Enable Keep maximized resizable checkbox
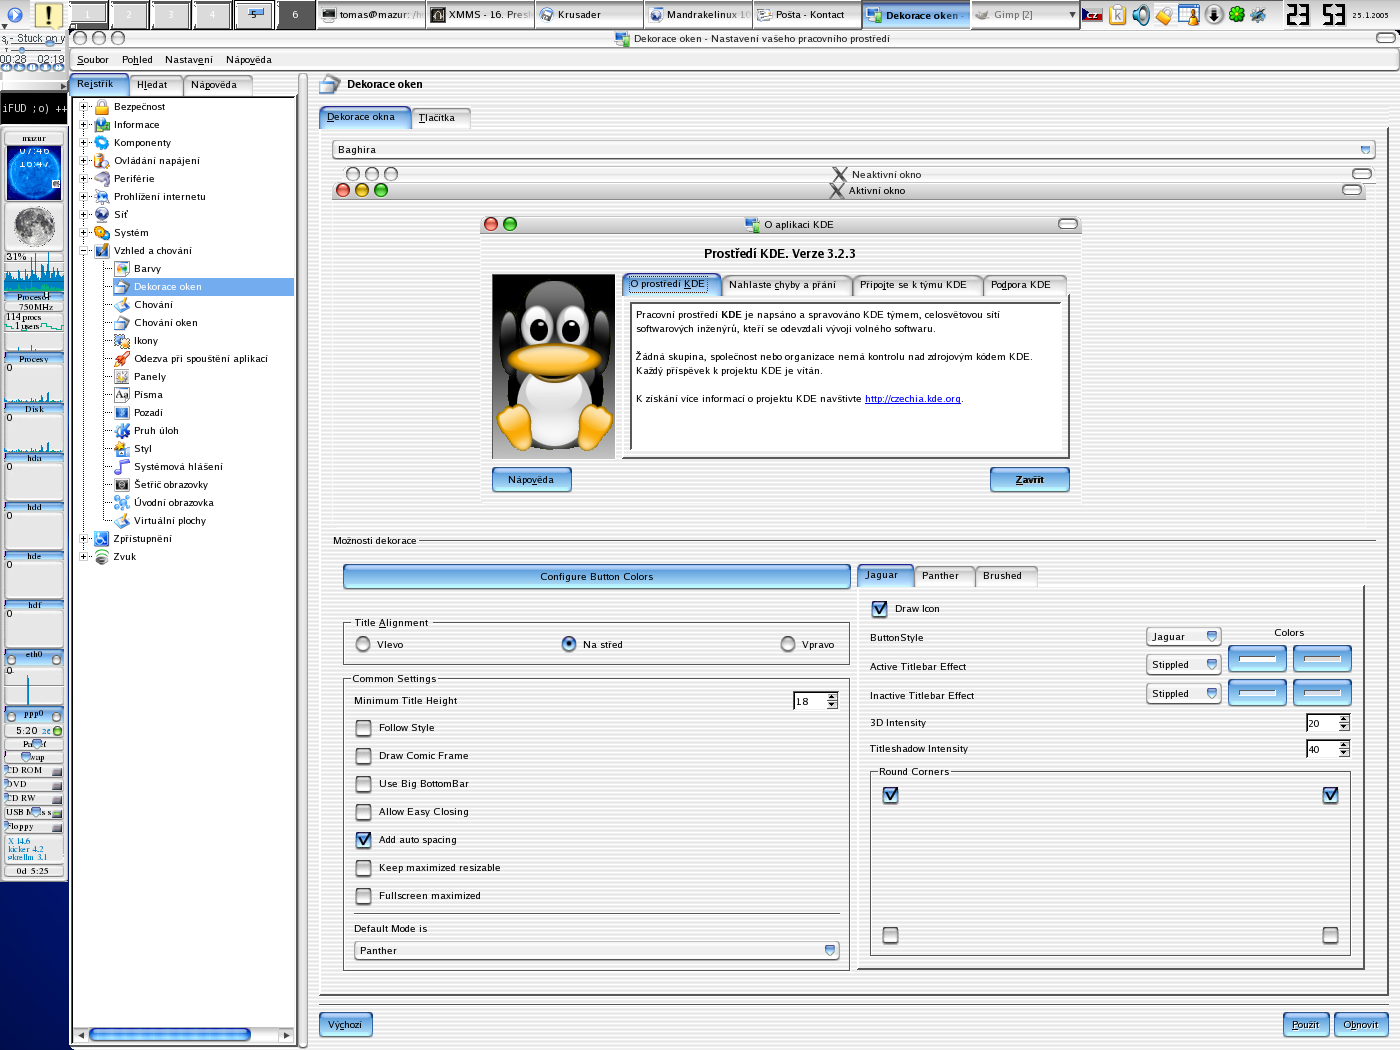The width and height of the screenshot is (1400, 1050). tap(363, 868)
